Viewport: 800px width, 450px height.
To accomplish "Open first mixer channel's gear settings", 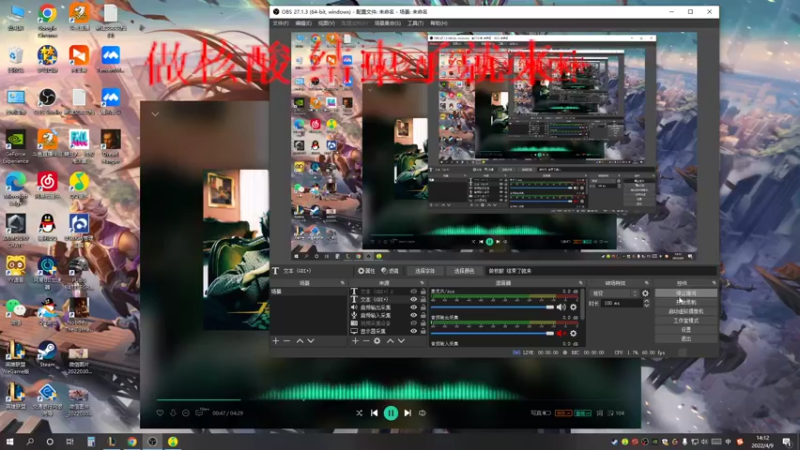I will pyautogui.click(x=573, y=307).
